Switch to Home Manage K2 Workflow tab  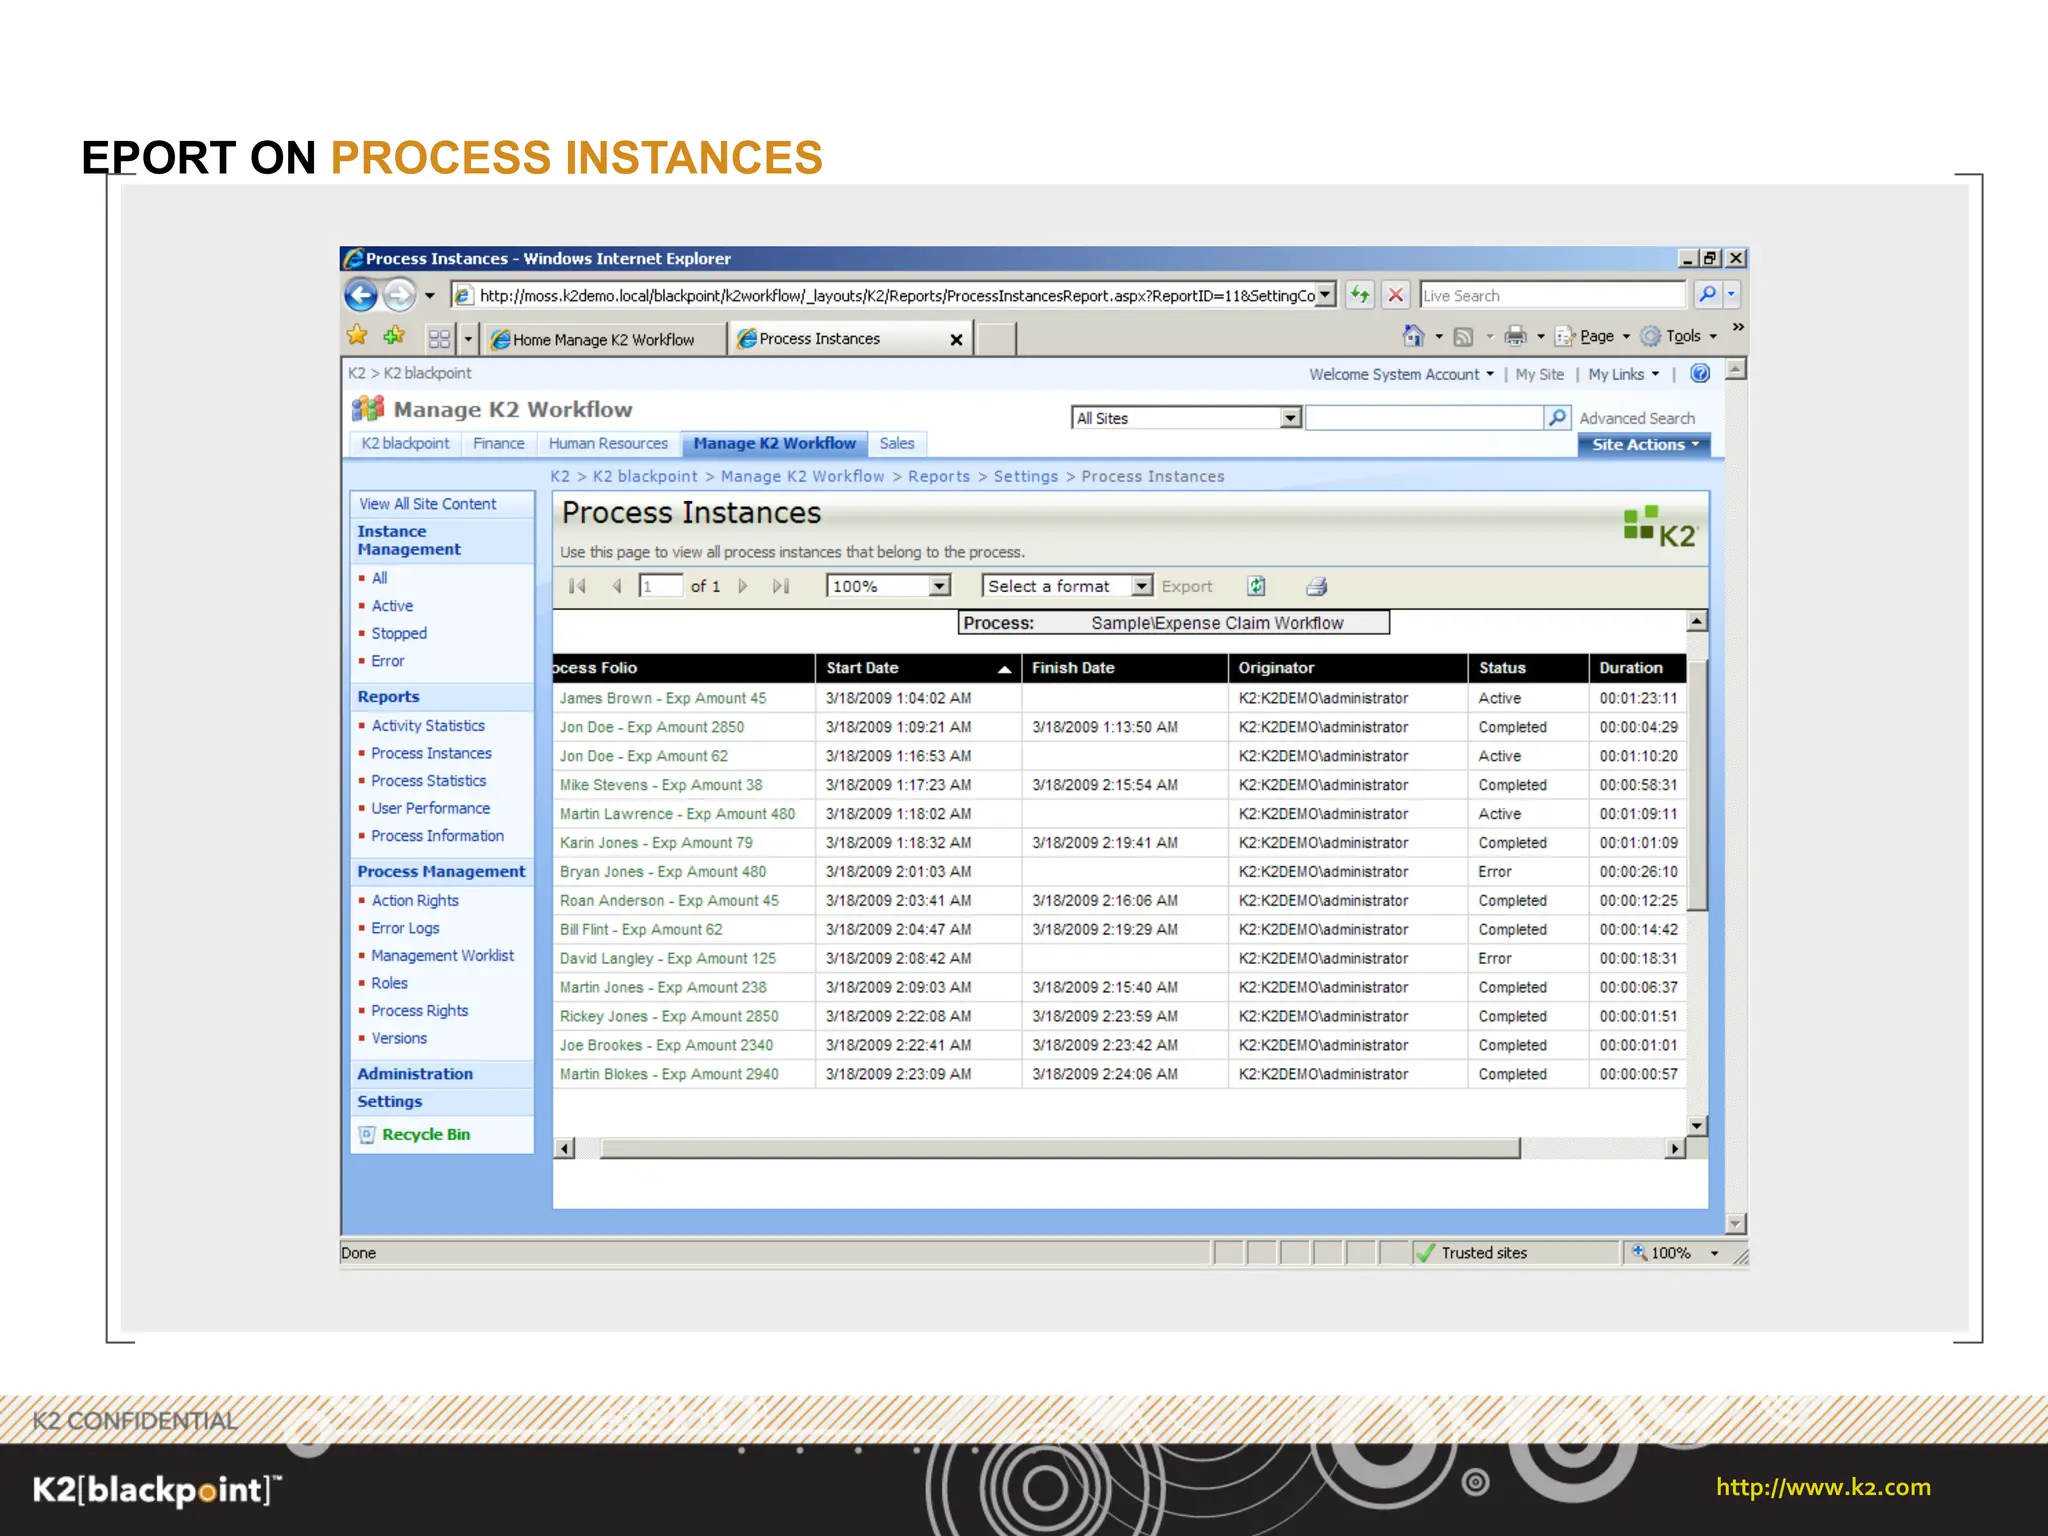(x=604, y=340)
